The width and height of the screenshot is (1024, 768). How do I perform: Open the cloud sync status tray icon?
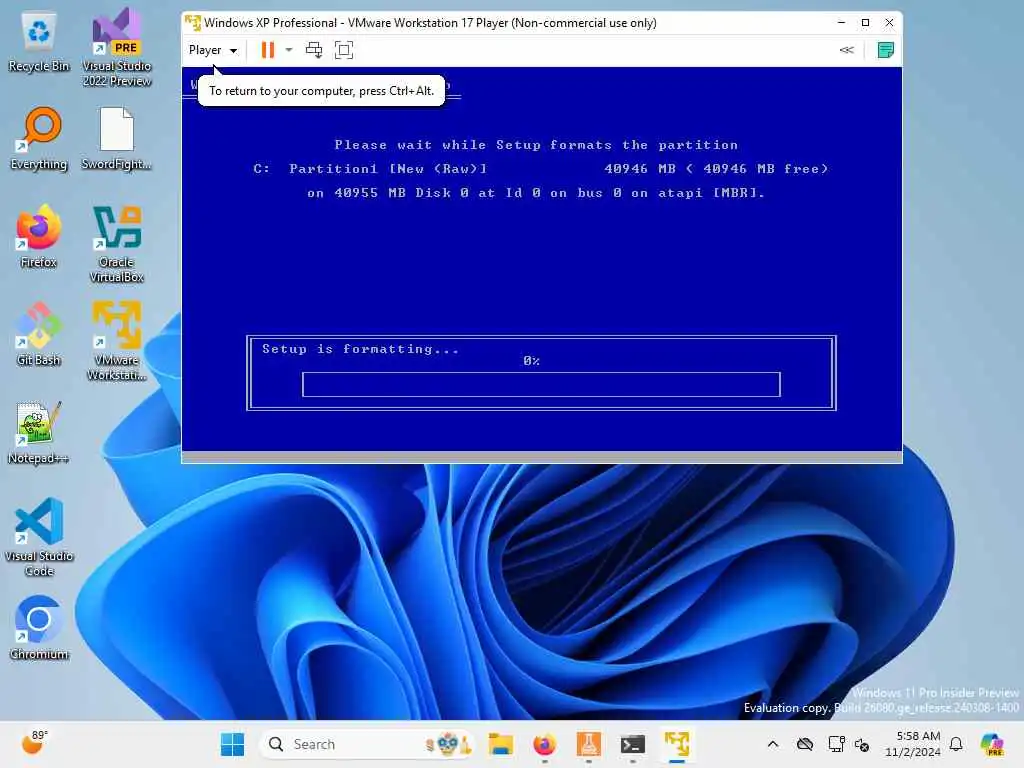click(x=805, y=744)
